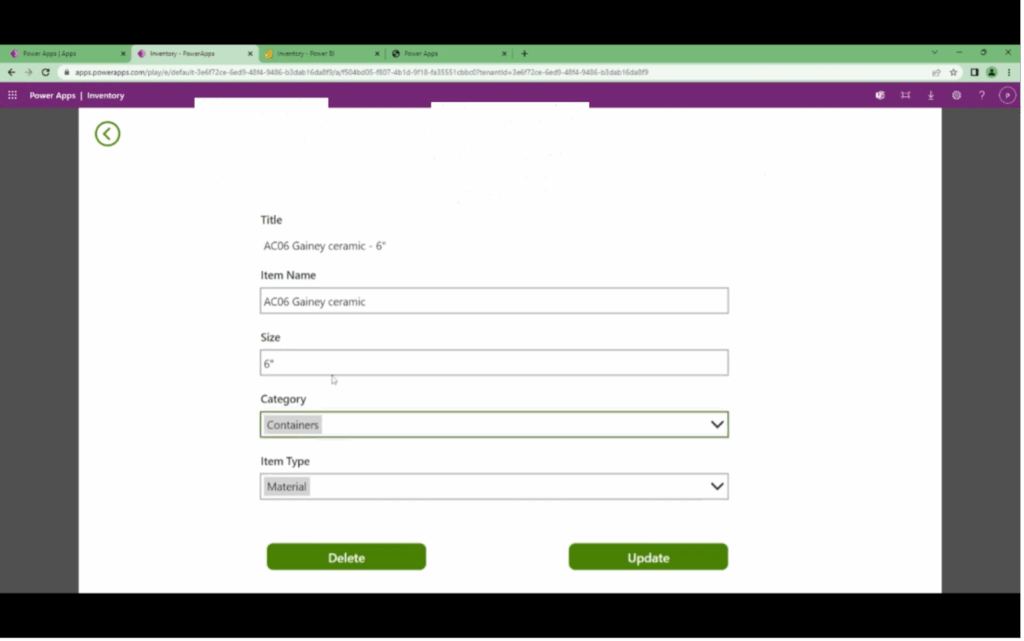Select the Containers category option
This screenshot has width=1024, height=641.
pyautogui.click(x=292, y=424)
